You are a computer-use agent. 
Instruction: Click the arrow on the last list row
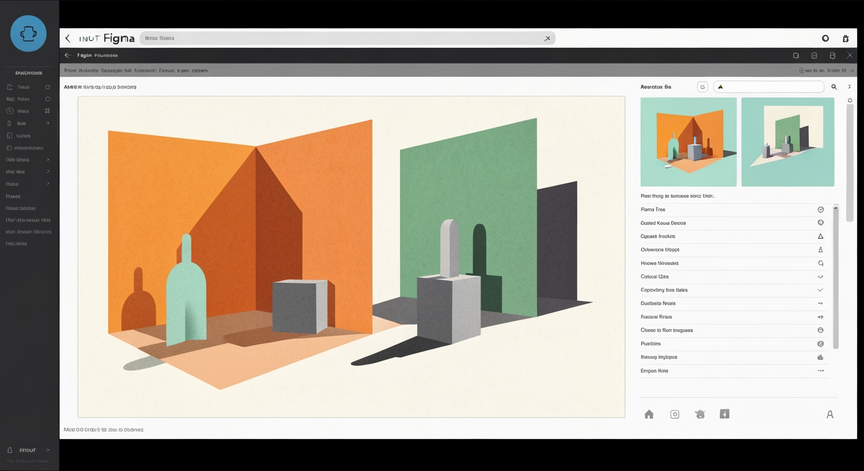click(x=820, y=371)
